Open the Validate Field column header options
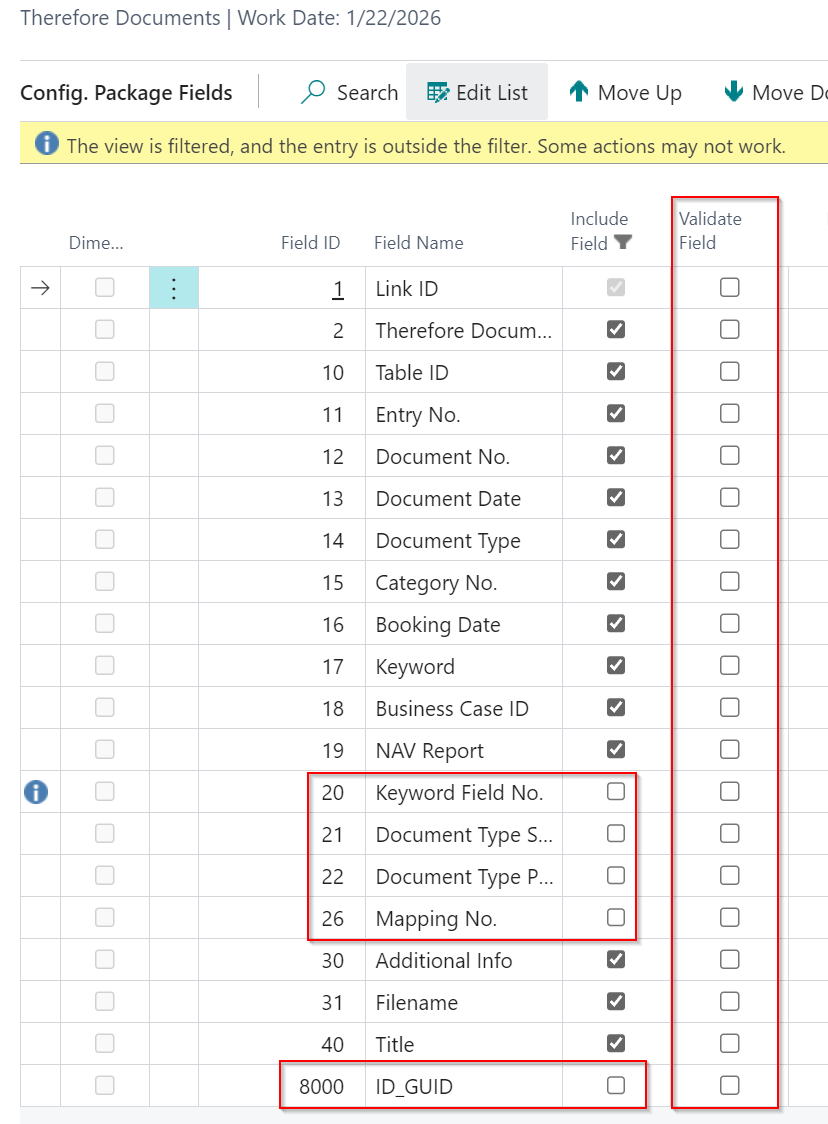Viewport: 828px width, 1124px height. tap(710, 230)
